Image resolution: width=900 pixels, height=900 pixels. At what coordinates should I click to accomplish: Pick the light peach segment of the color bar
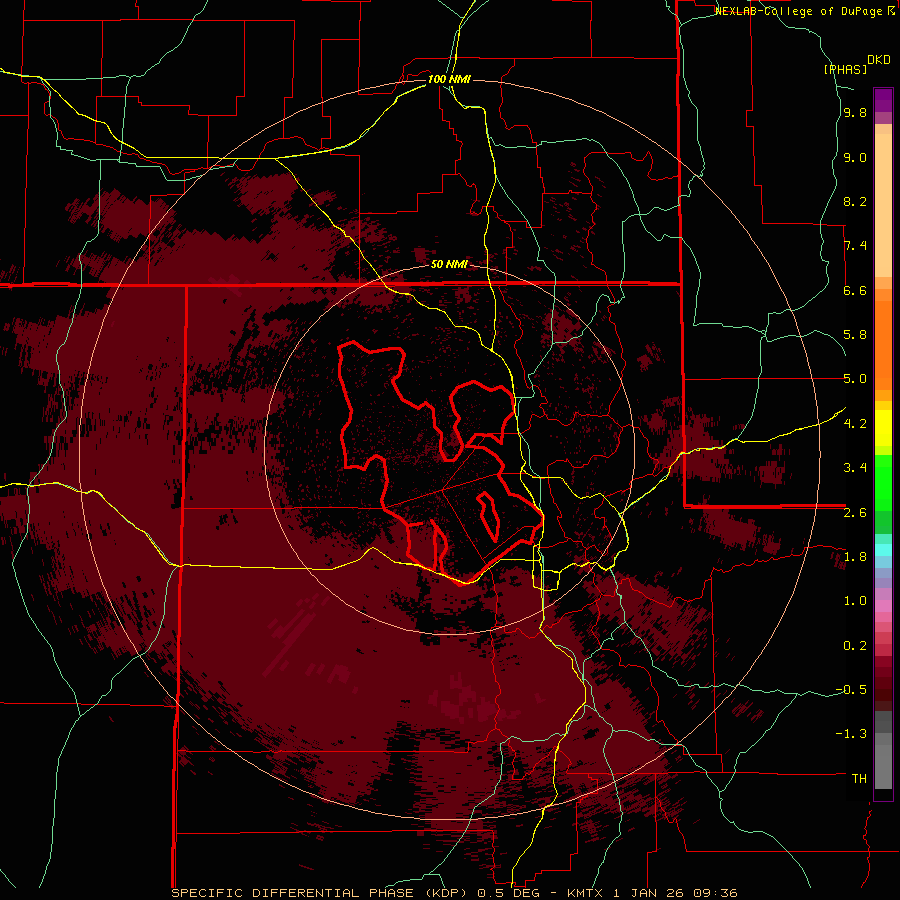pyautogui.click(x=883, y=205)
